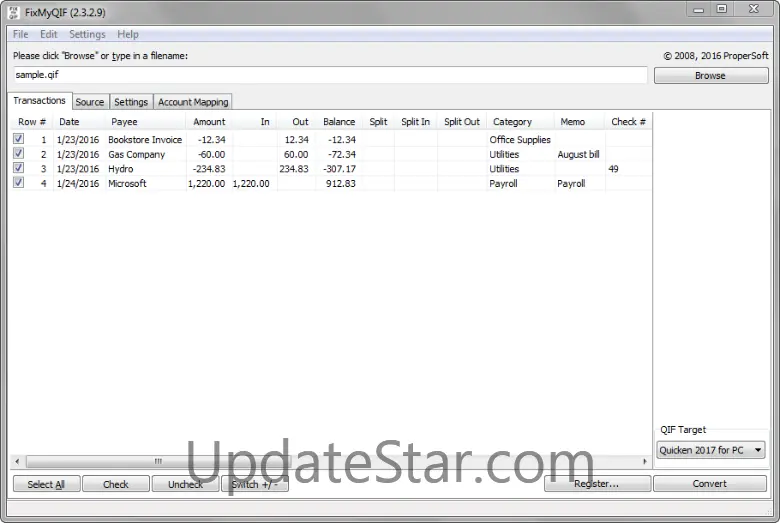Click the 912.83 balance cell
Viewport: 780px width, 523px height.
click(x=340, y=184)
